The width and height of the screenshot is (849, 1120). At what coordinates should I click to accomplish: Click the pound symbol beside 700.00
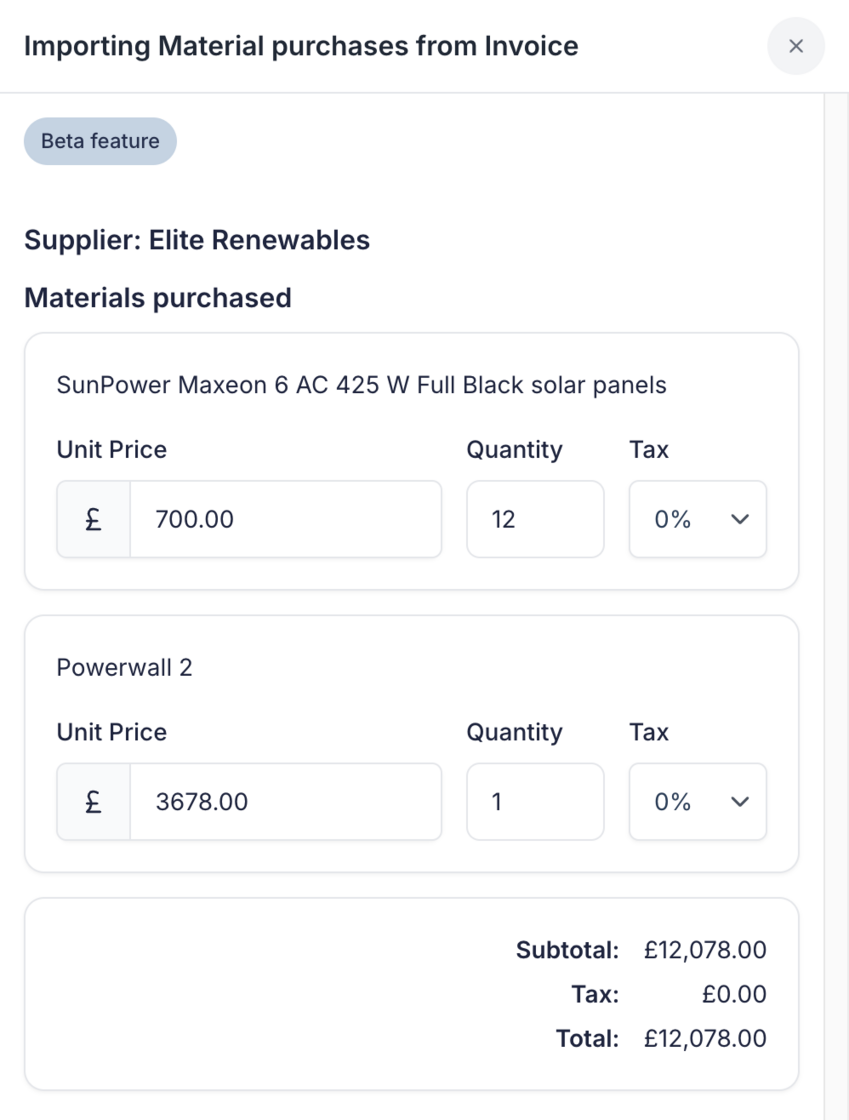93,519
